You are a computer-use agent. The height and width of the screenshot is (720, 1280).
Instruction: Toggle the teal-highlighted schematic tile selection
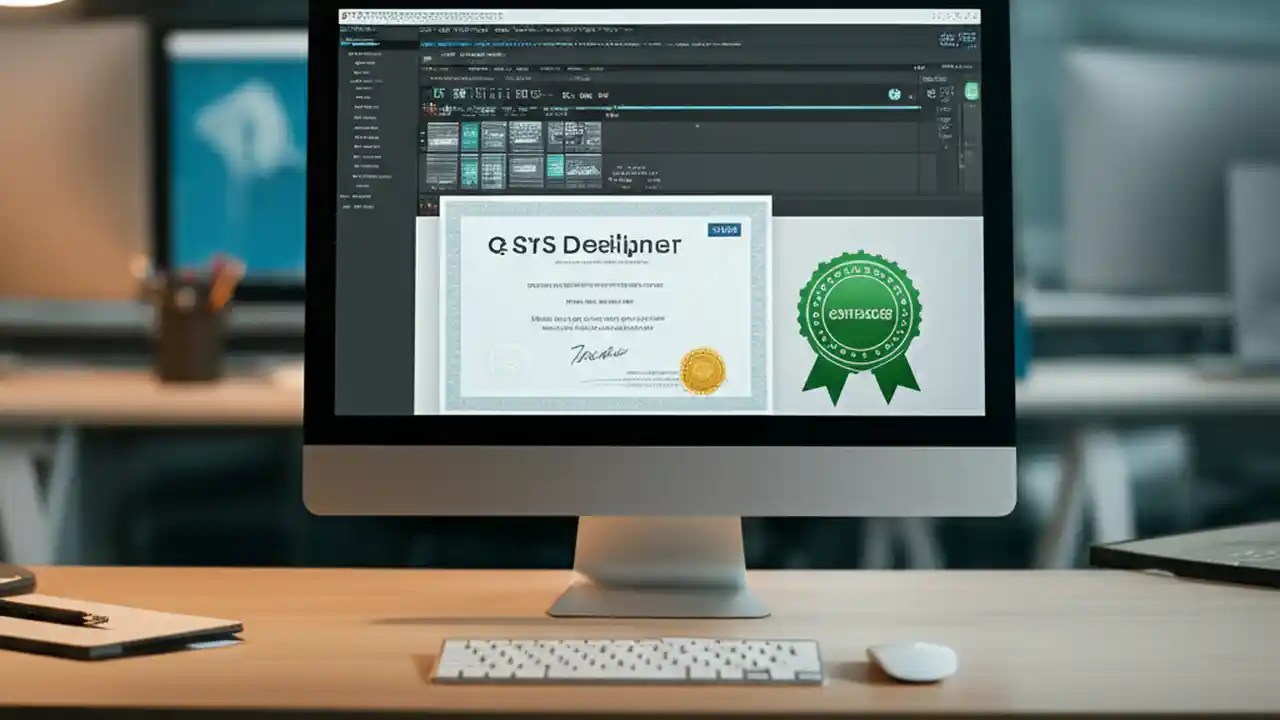(x=470, y=135)
